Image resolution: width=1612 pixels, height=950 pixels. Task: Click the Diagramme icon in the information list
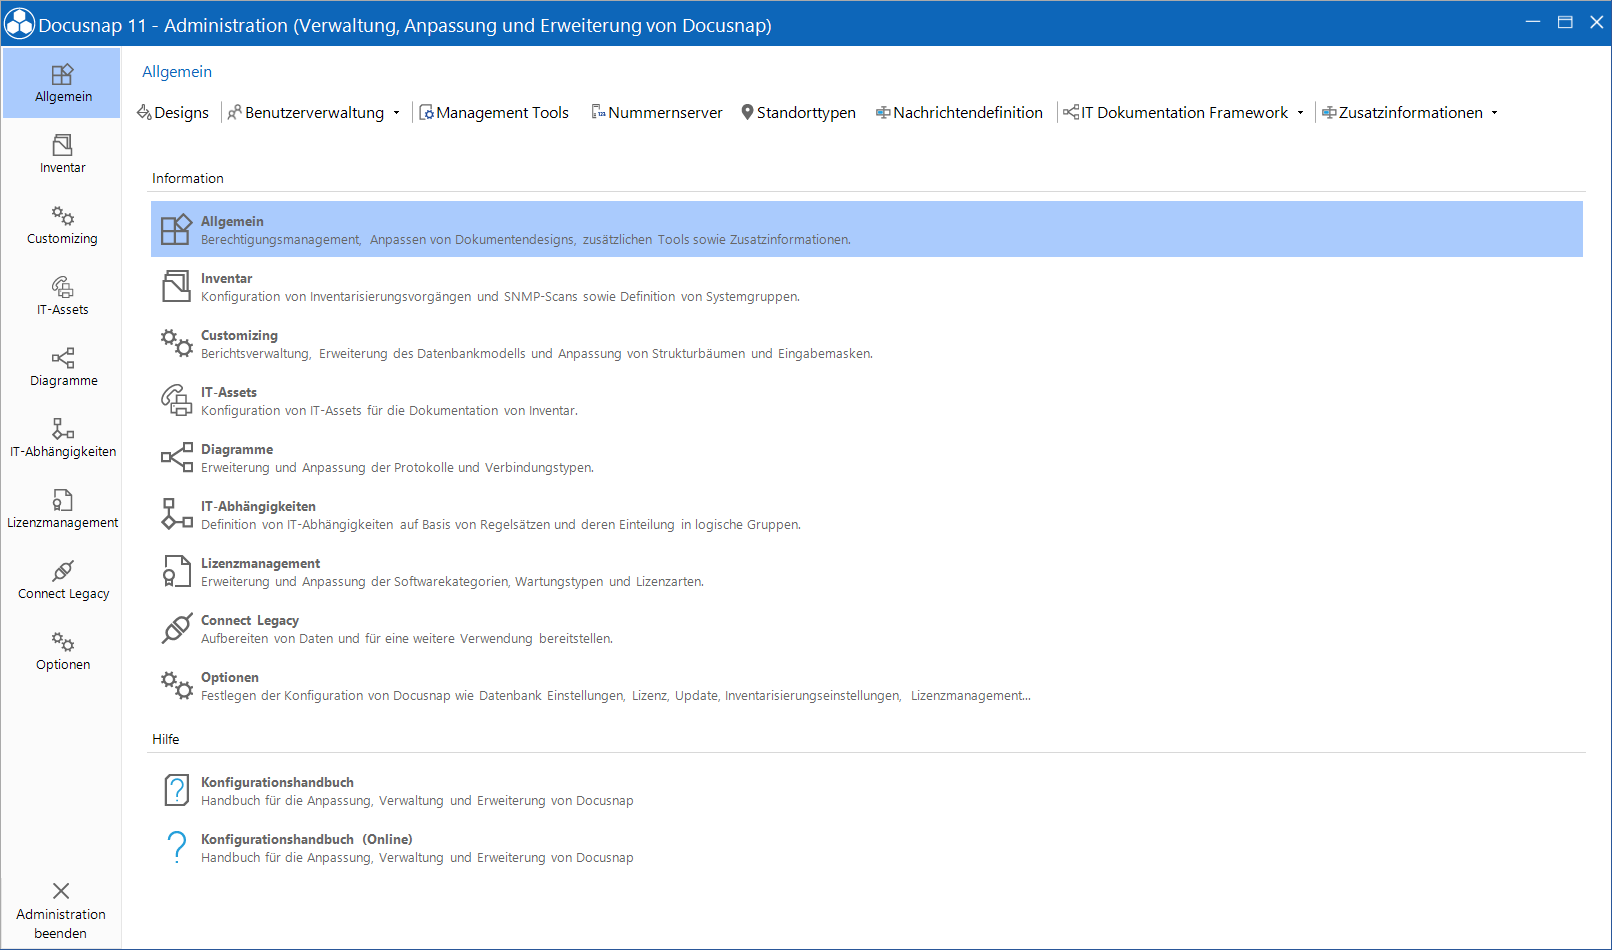coord(176,458)
